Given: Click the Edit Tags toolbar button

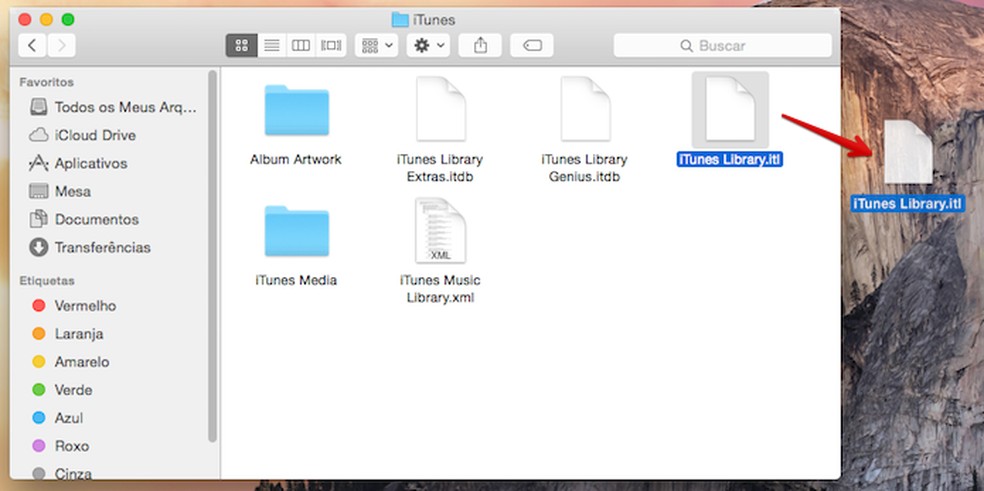Looking at the screenshot, I should (532, 45).
